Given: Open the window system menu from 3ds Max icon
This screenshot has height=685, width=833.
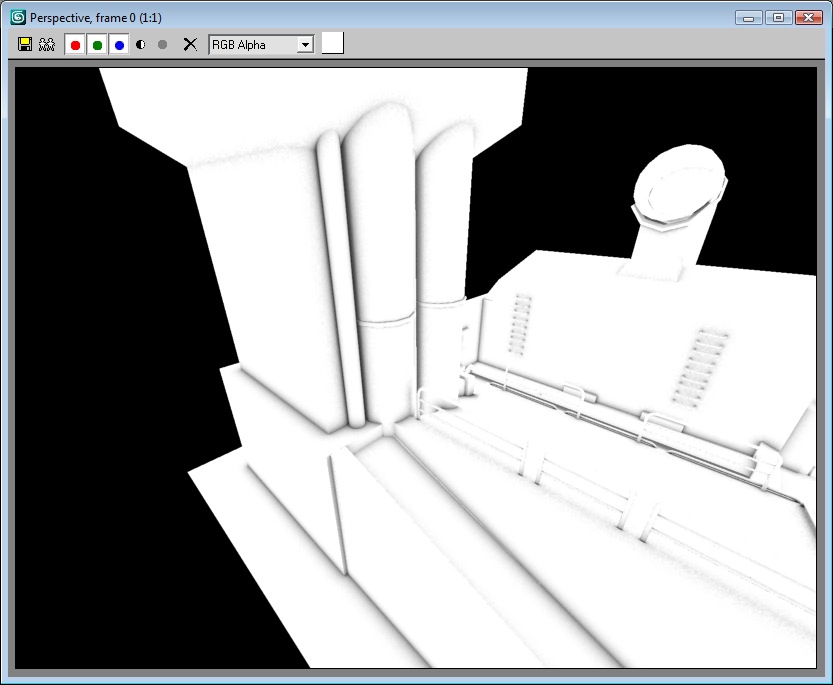Looking at the screenshot, I should (x=17, y=17).
